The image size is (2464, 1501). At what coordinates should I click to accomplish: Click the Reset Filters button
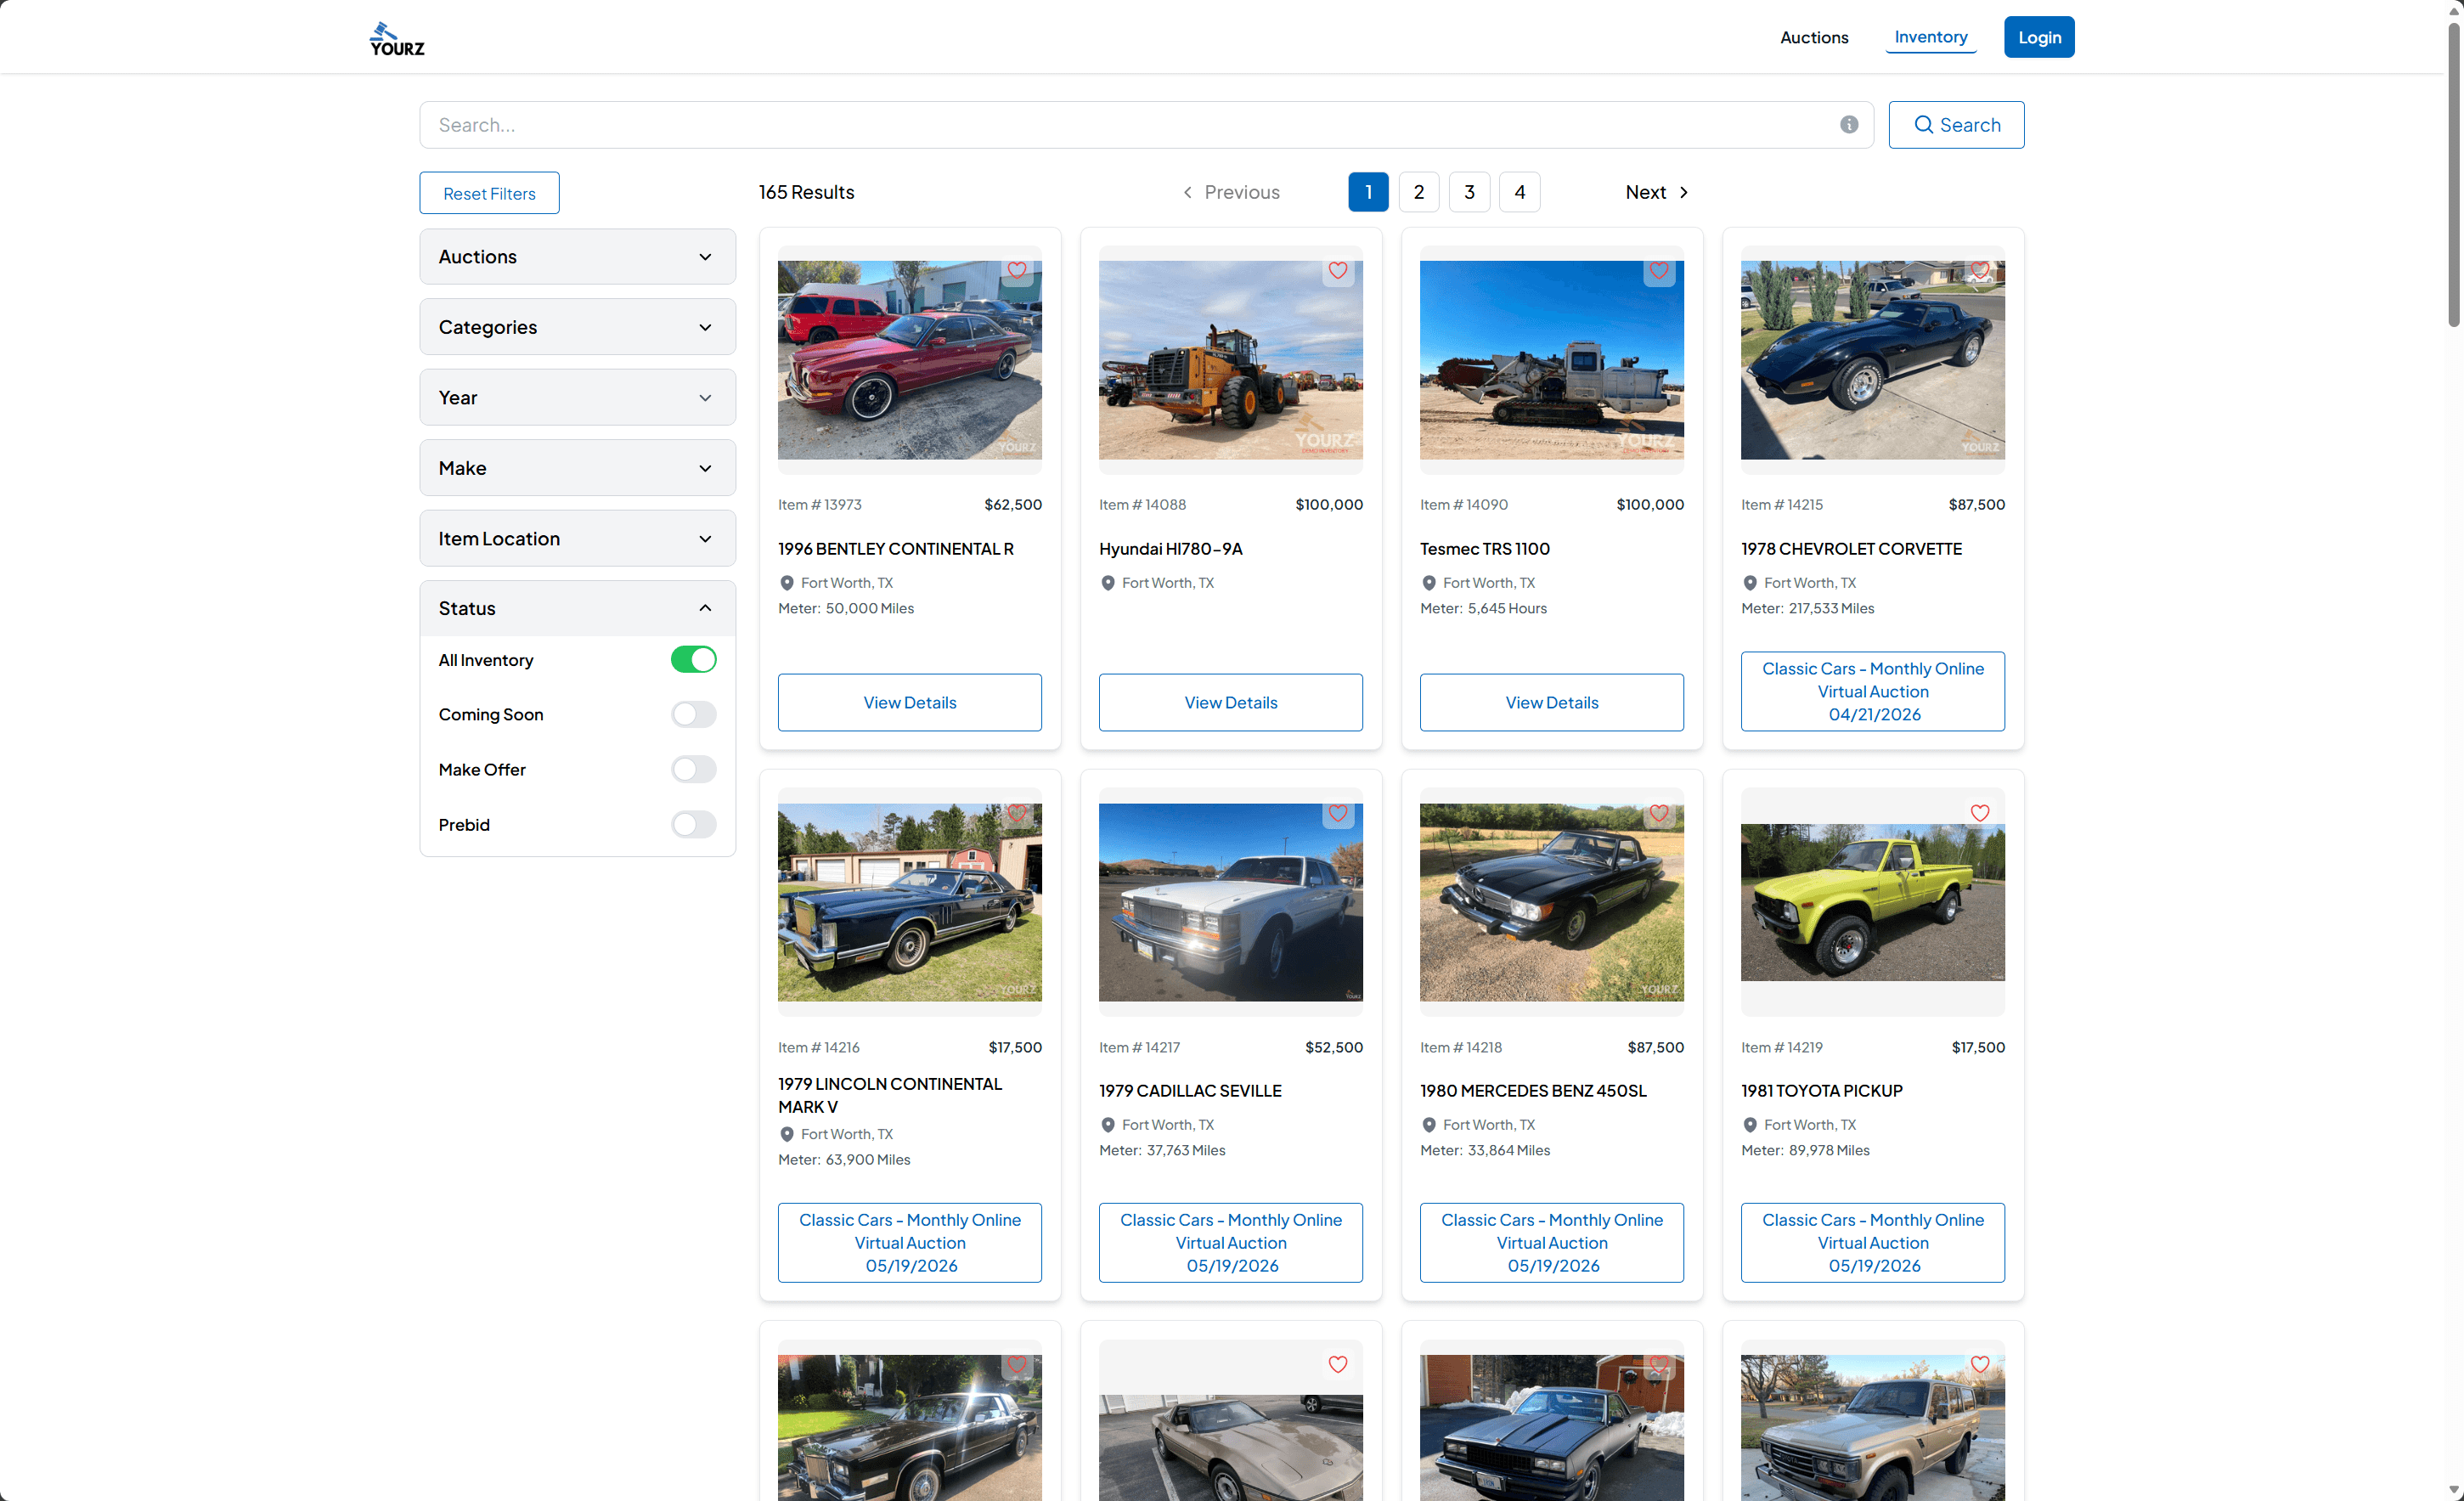click(489, 193)
